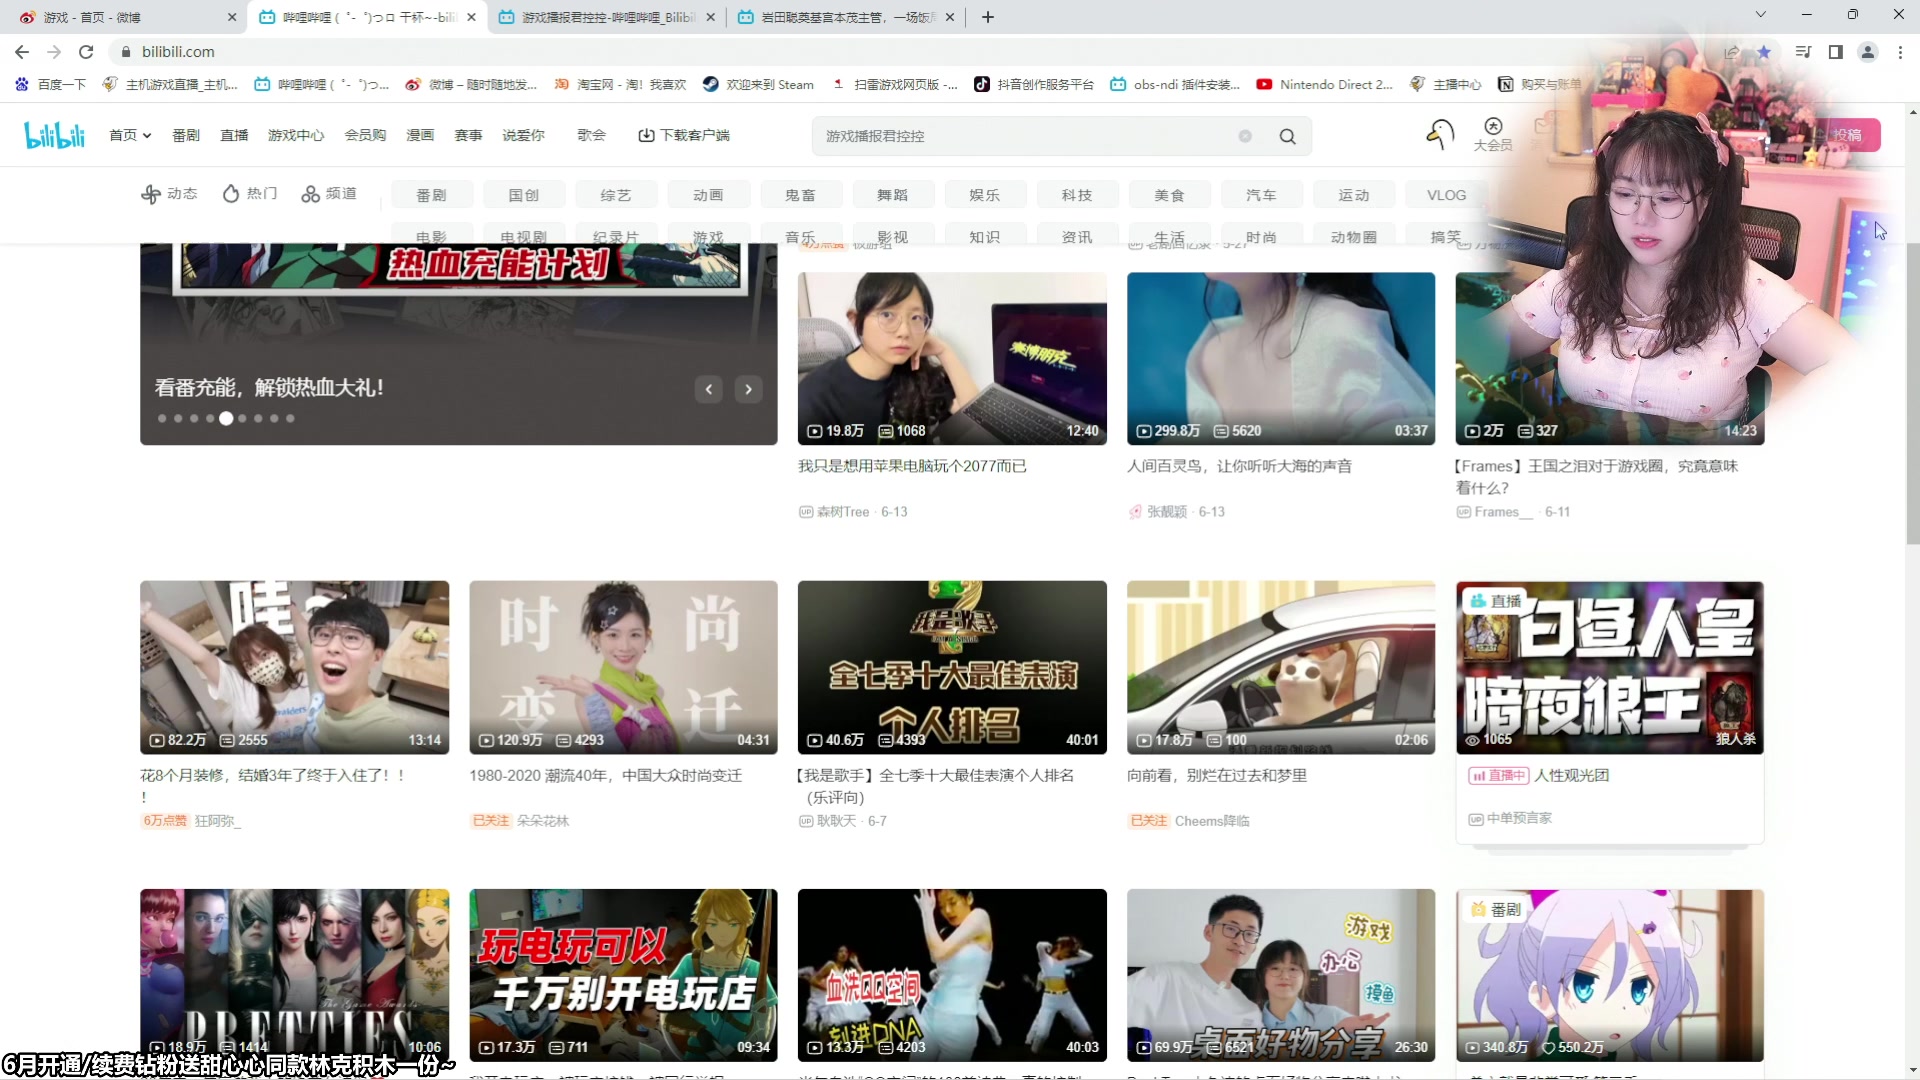Close the 游戏-首页-微博 tab

point(232,17)
